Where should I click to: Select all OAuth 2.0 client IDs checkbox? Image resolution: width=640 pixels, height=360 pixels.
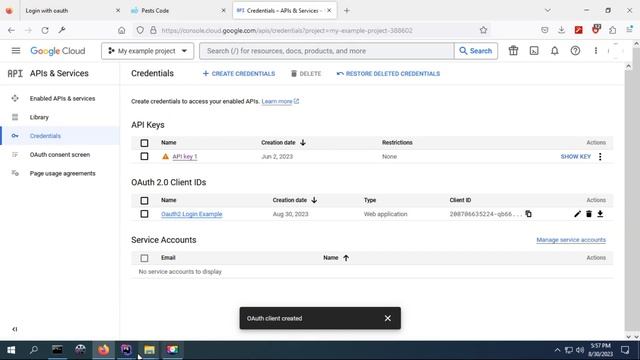[x=144, y=200]
